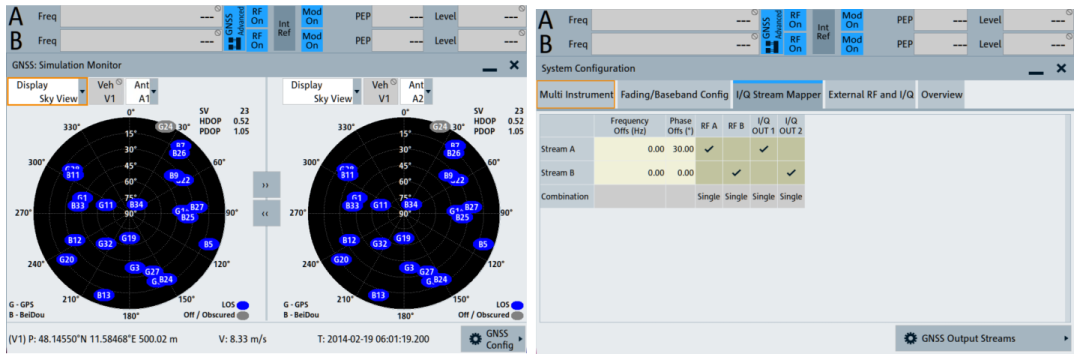Click the Veh V1 selector beside Ant A1
Screen dimensions: 1080x360
point(107,92)
